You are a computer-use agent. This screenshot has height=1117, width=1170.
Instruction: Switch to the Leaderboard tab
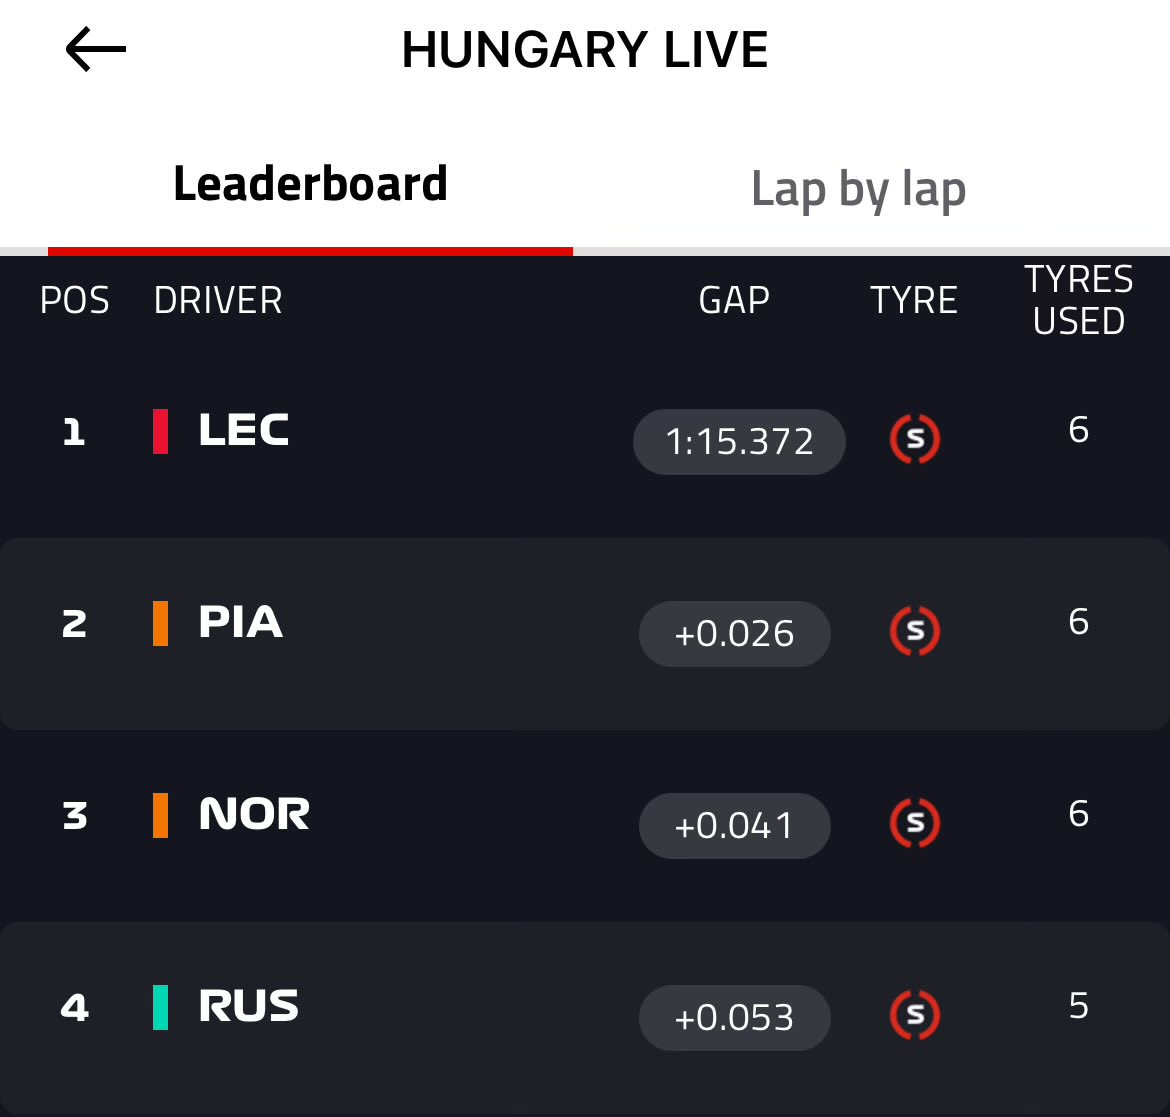(310, 186)
